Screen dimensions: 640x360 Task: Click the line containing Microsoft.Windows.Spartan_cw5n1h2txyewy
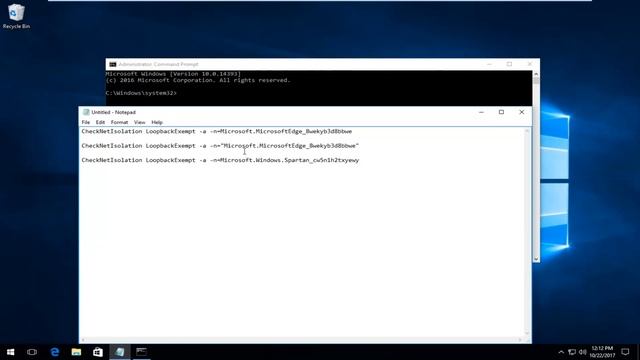click(x=220, y=160)
